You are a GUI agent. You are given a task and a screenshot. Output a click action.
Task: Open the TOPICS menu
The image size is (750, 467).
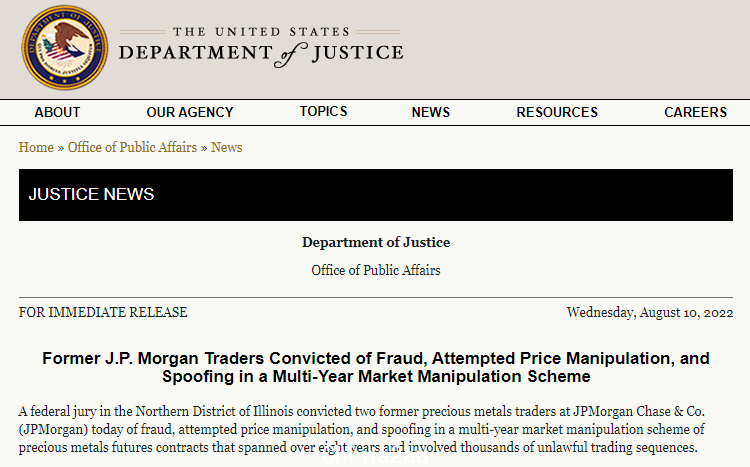point(323,111)
